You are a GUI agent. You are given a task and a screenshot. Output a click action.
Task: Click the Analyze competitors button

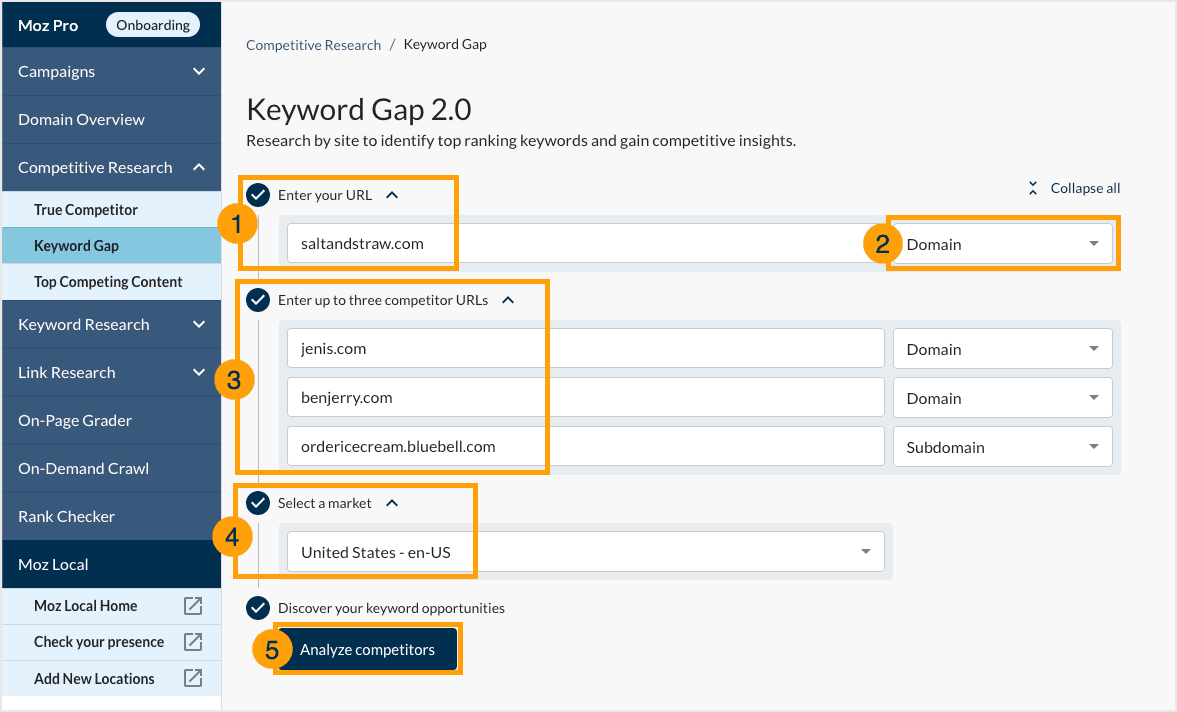click(367, 648)
